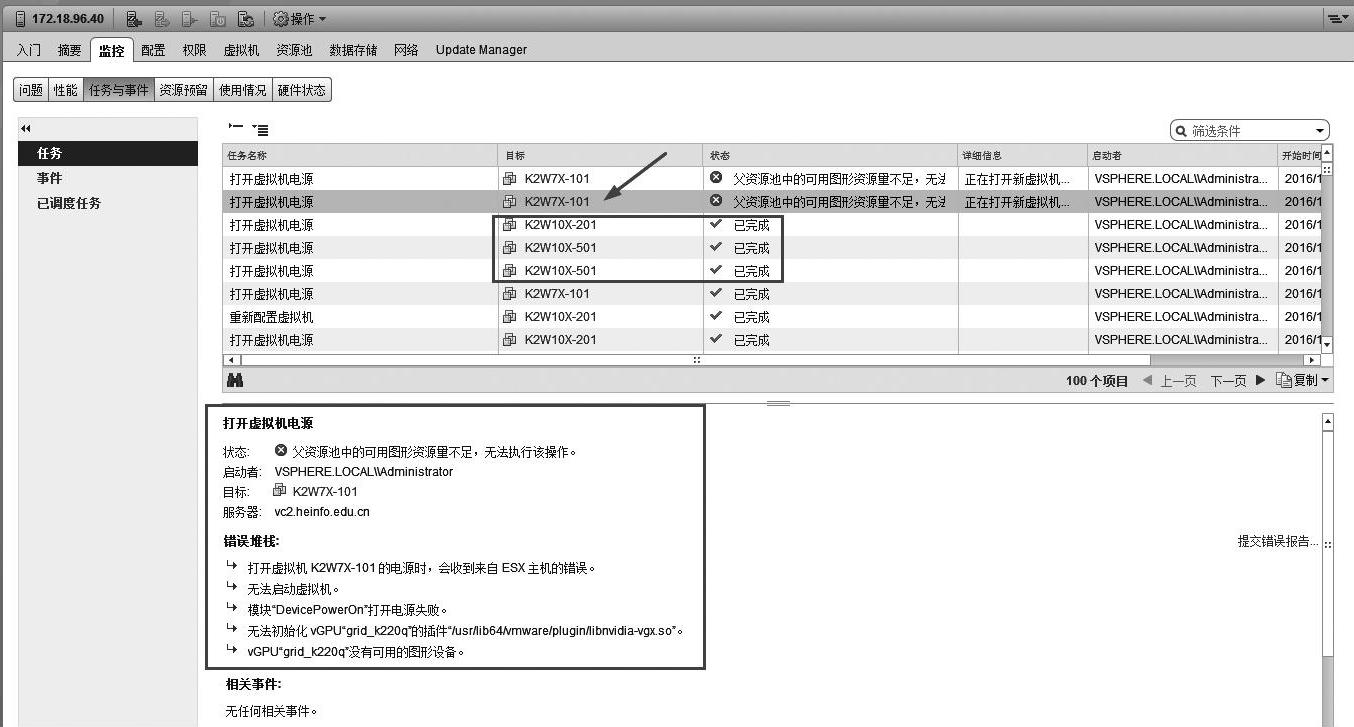Open the 操作 actions dropdown
This screenshot has width=1354, height=727.
(300, 19)
